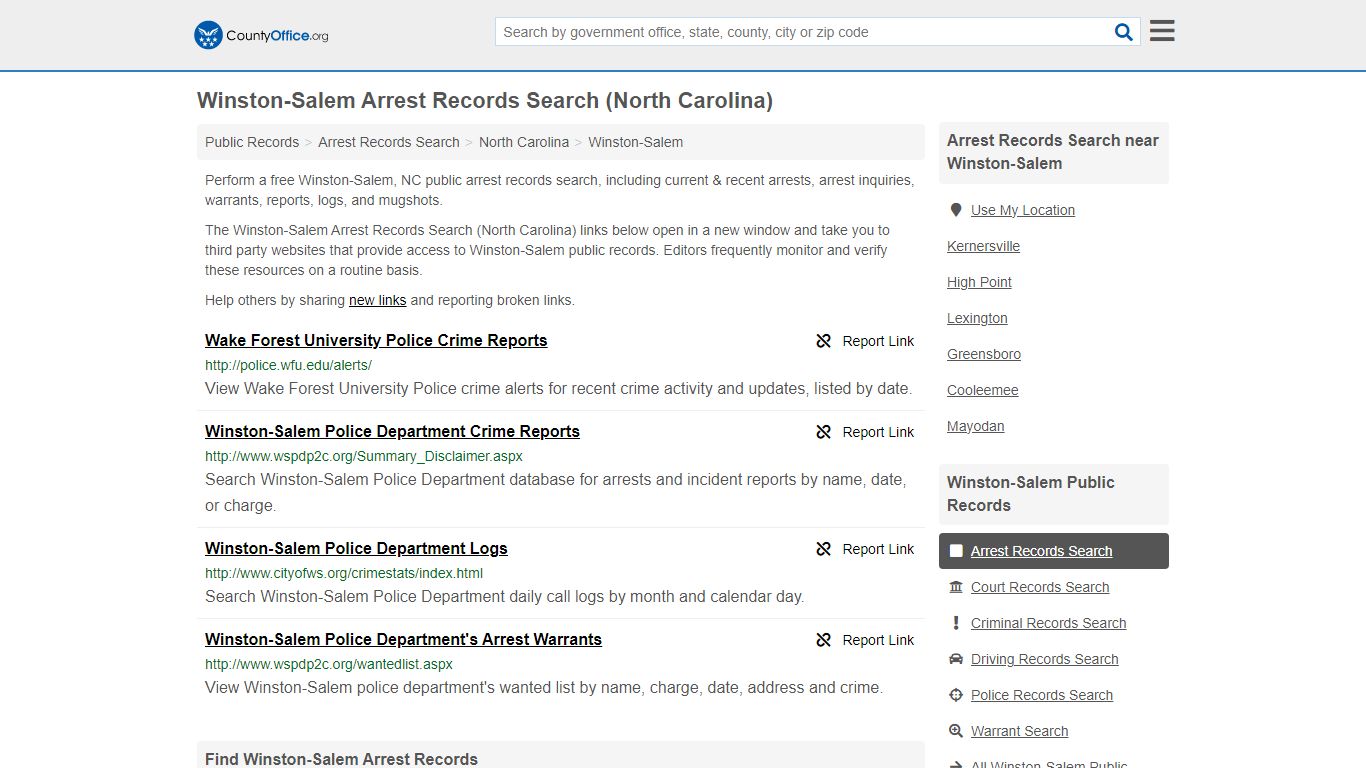Go to North Carolina breadcrumb

[x=524, y=142]
